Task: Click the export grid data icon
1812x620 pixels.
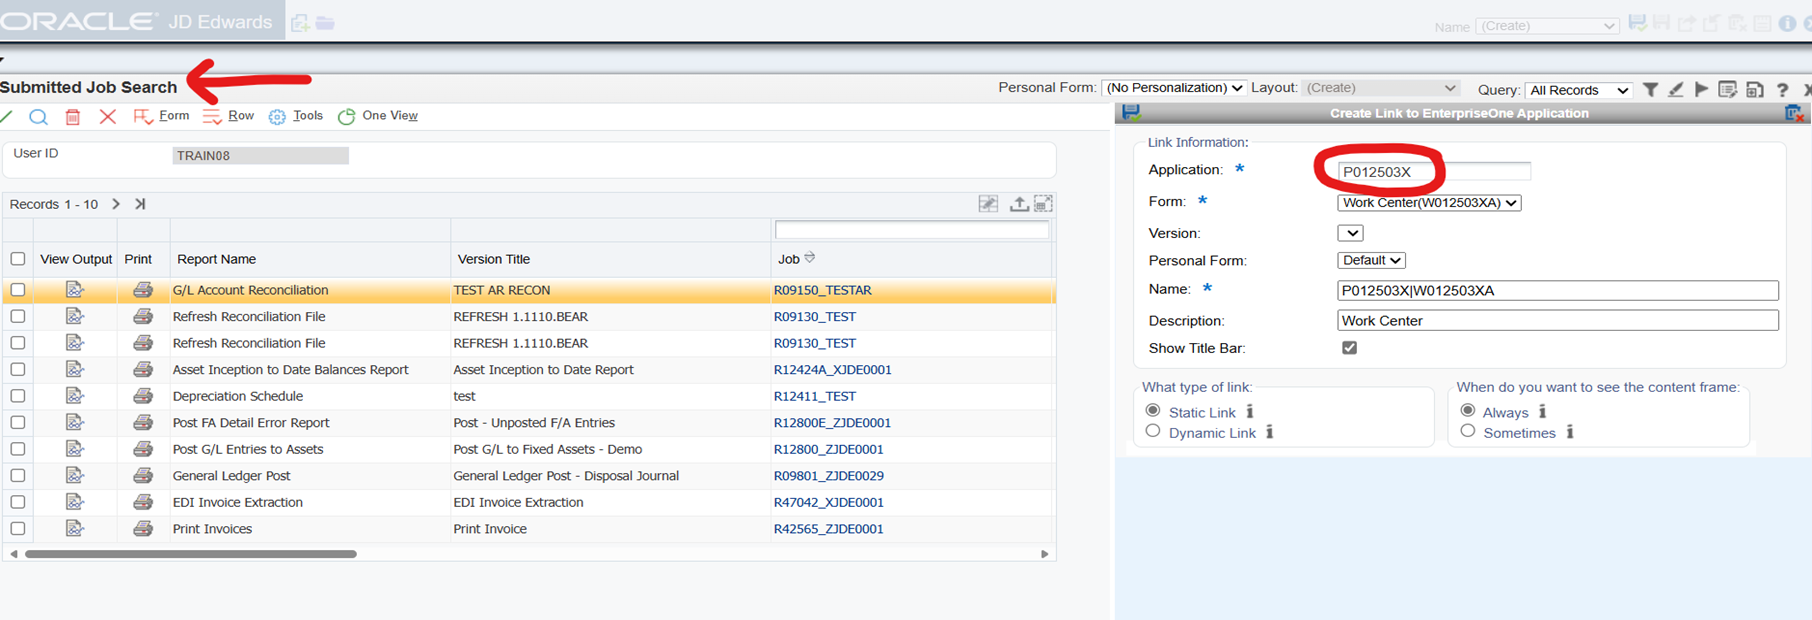Action: [x=1018, y=204]
